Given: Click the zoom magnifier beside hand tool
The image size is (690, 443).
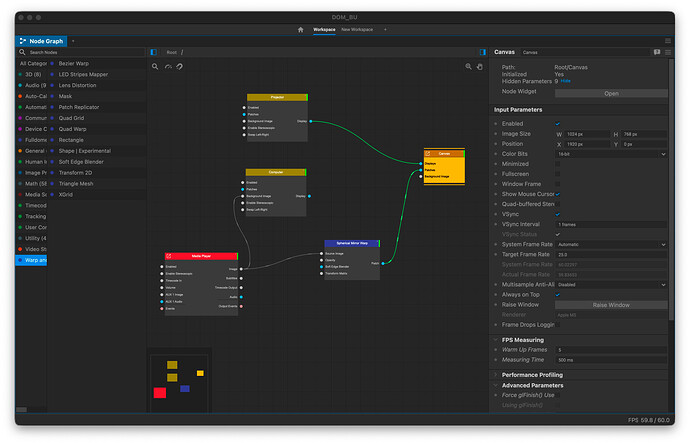Looking at the screenshot, I should click(x=468, y=66).
